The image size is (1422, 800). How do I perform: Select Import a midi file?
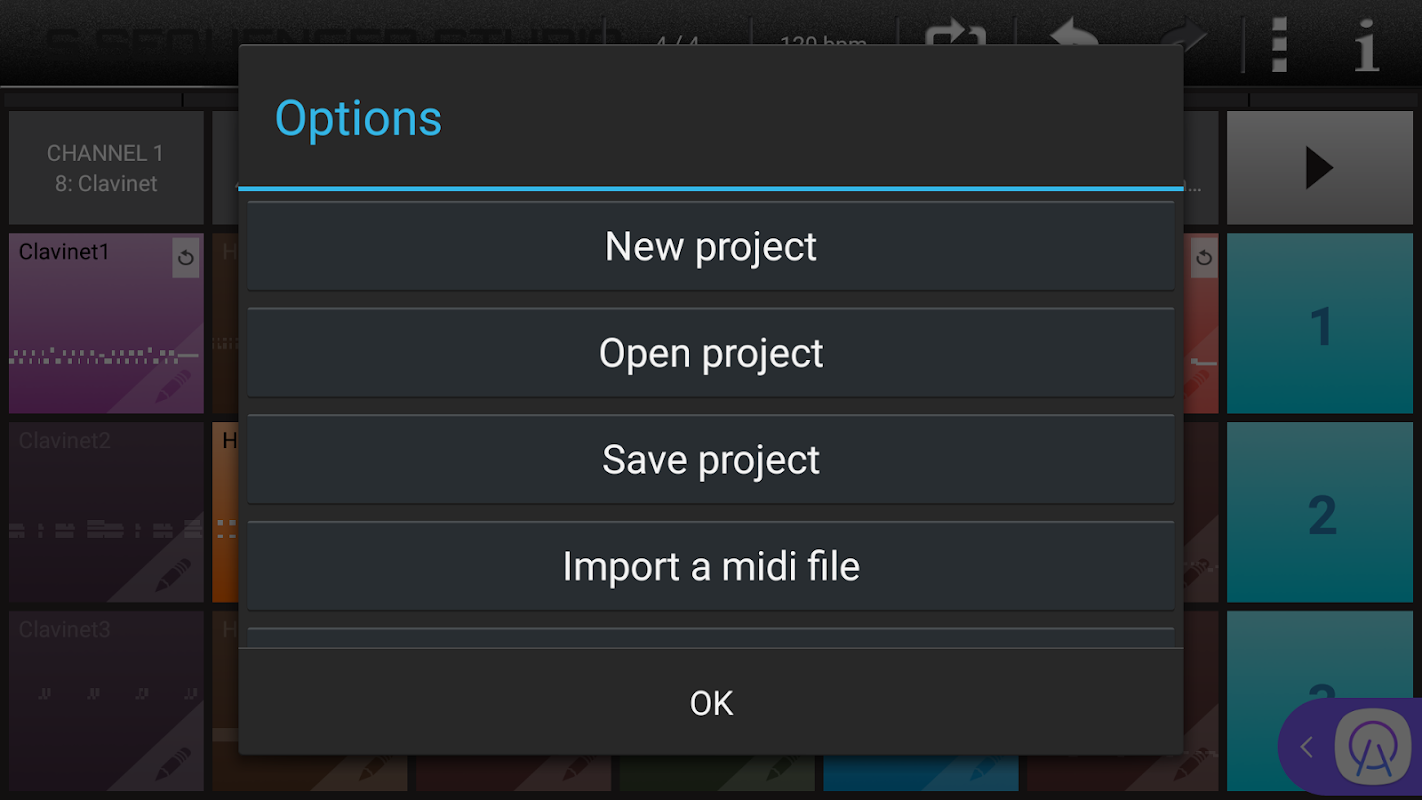tap(710, 567)
